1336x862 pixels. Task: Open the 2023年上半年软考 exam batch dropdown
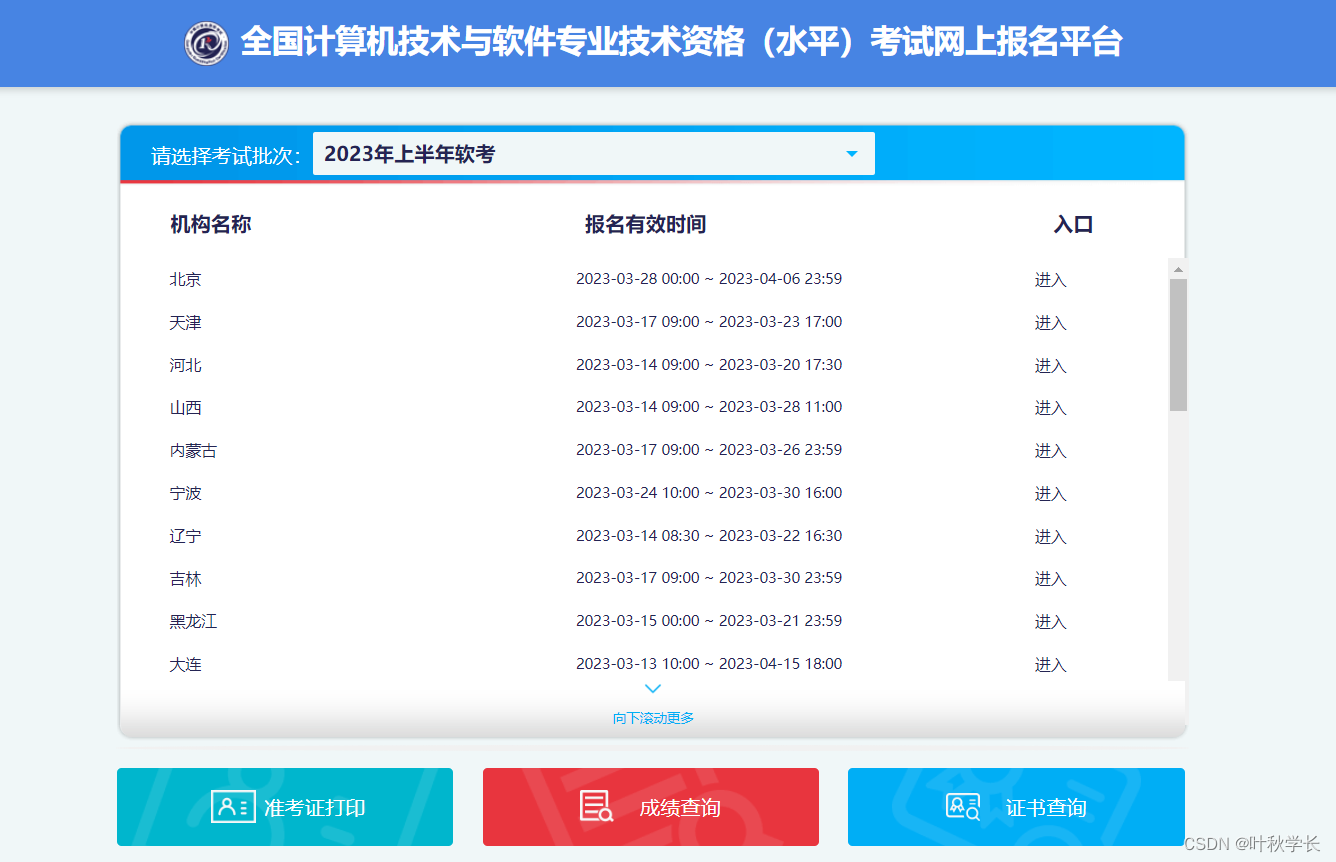594,154
